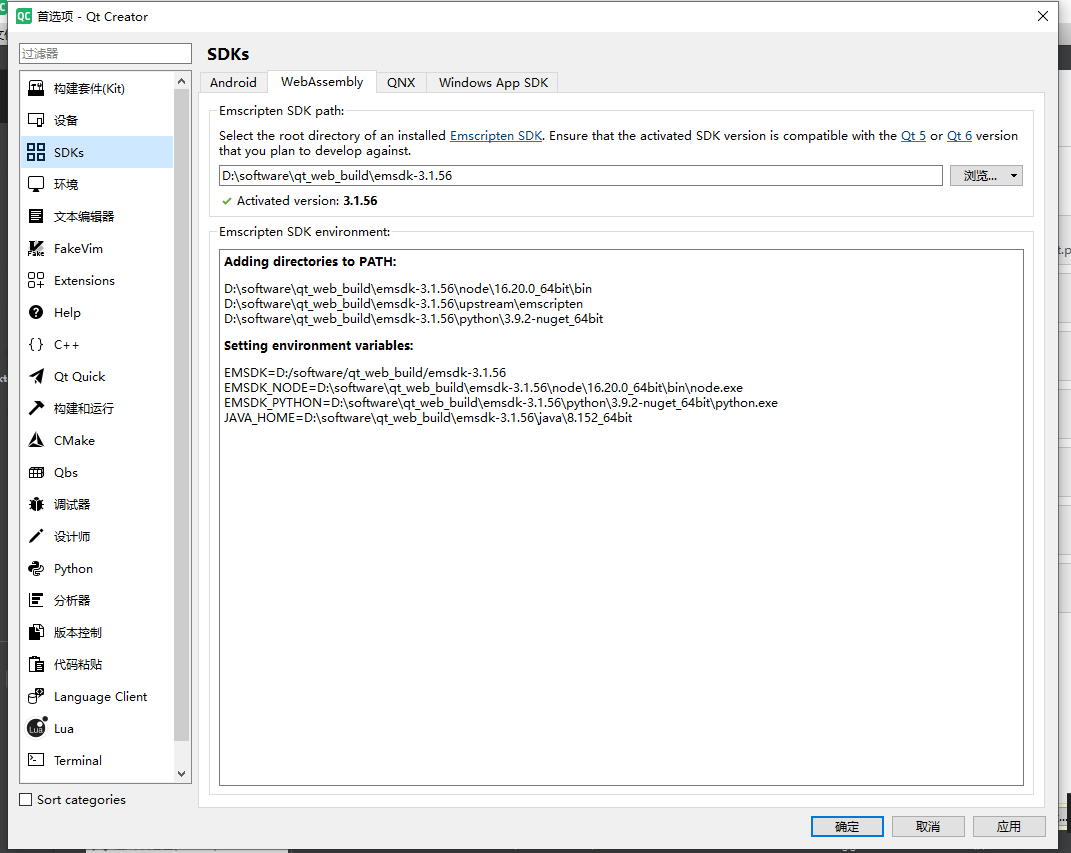Click the python\3.9.2-nuget_64bit PATH directory line
The image size is (1071, 853).
click(413, 319)
